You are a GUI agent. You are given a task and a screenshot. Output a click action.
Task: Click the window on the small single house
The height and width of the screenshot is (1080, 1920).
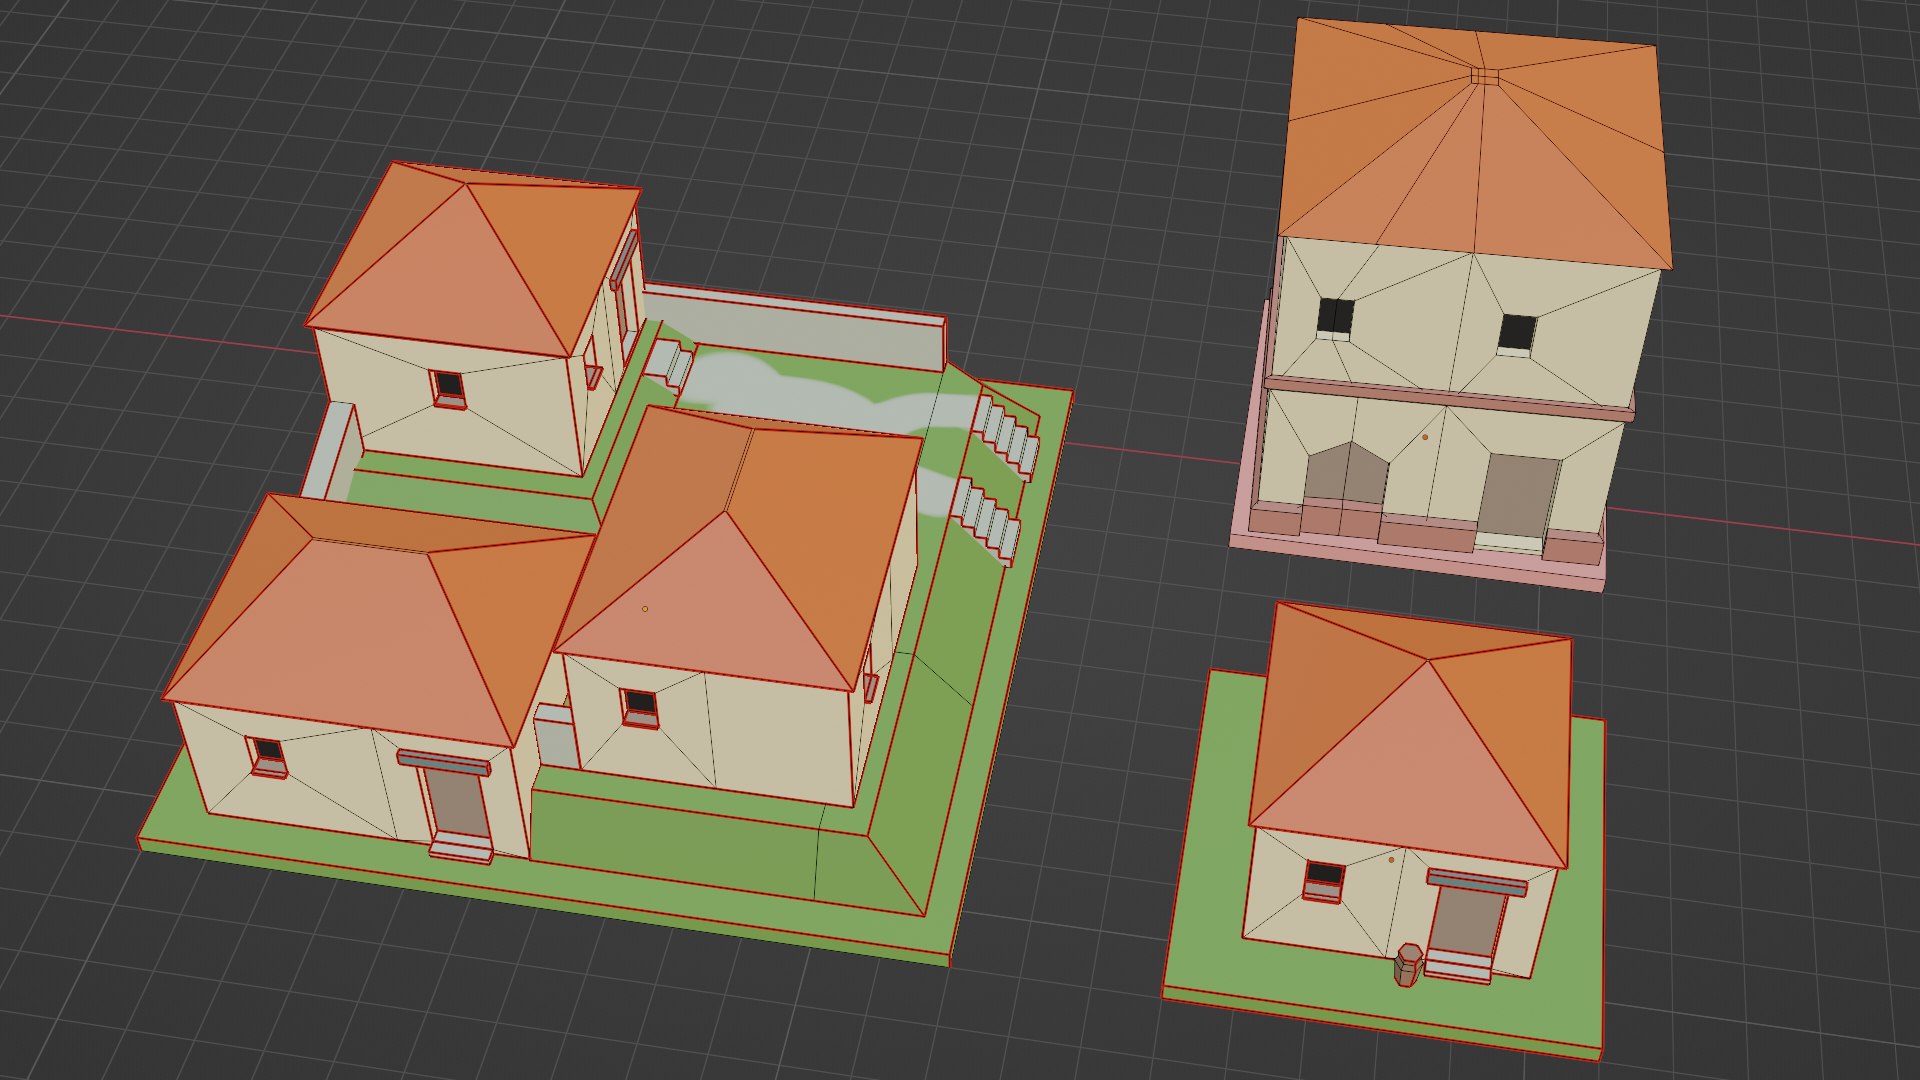1324,880
